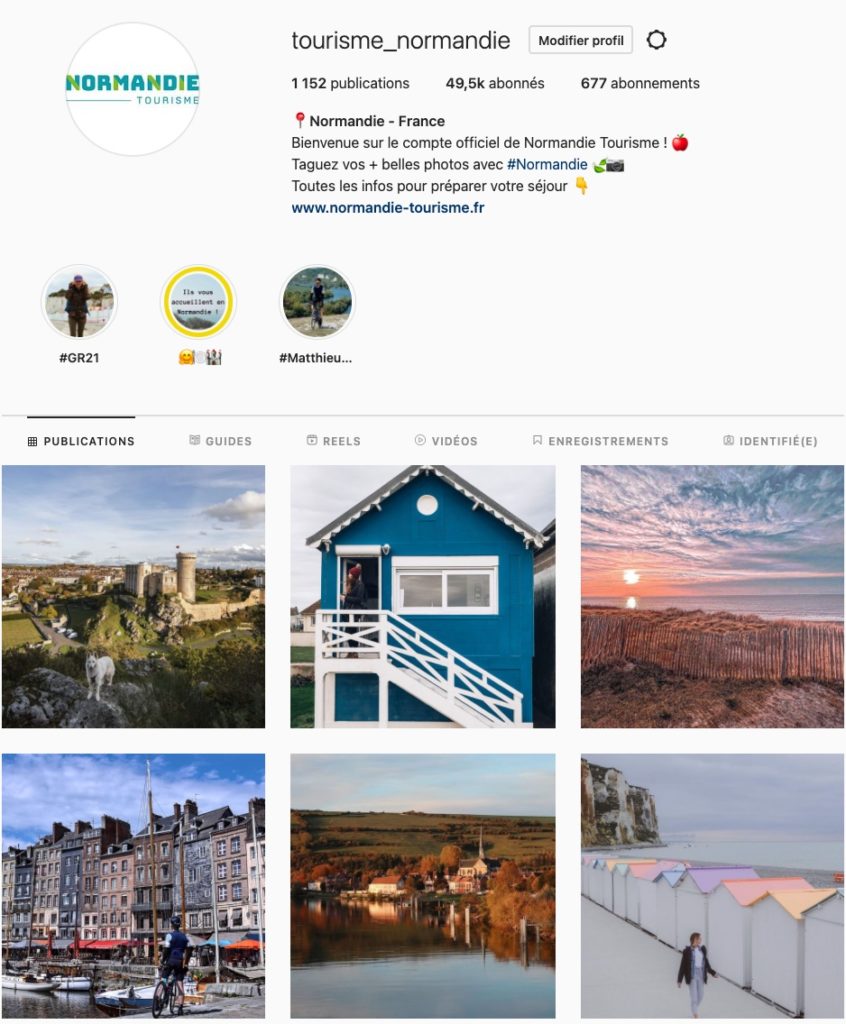
Task: Open the yellow-ringed story highlight
Action: tap(198, 302)
